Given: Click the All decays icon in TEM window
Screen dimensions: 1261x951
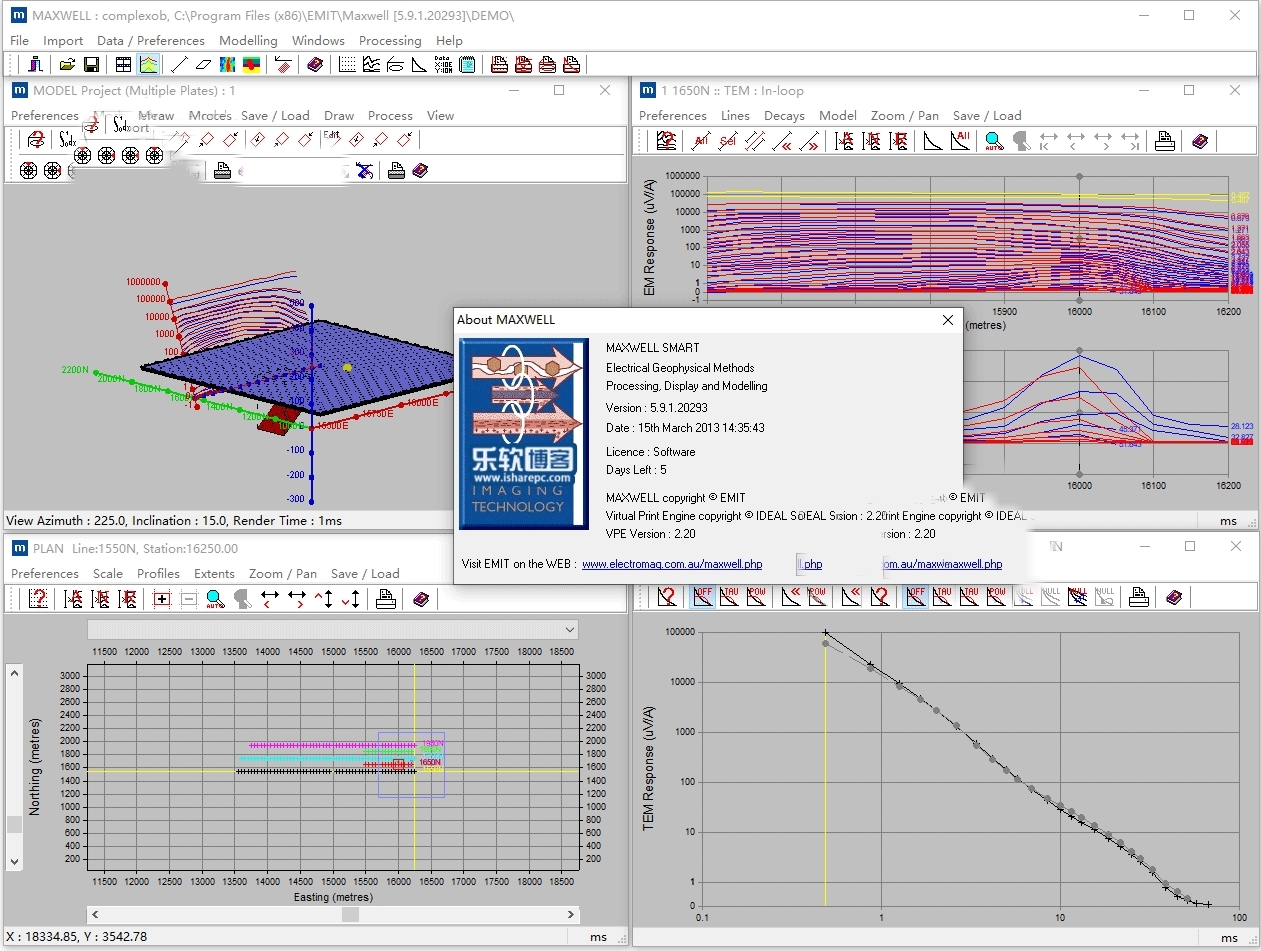Looking at the screenshot, I should 960,141.
